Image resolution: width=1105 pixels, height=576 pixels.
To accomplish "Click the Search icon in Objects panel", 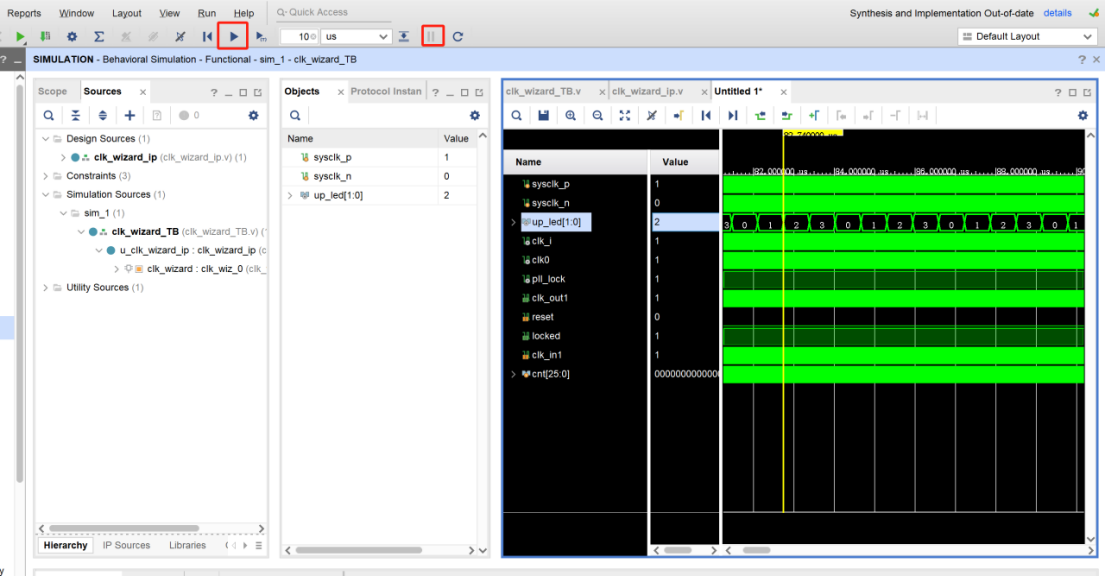I will coord(295,116).
